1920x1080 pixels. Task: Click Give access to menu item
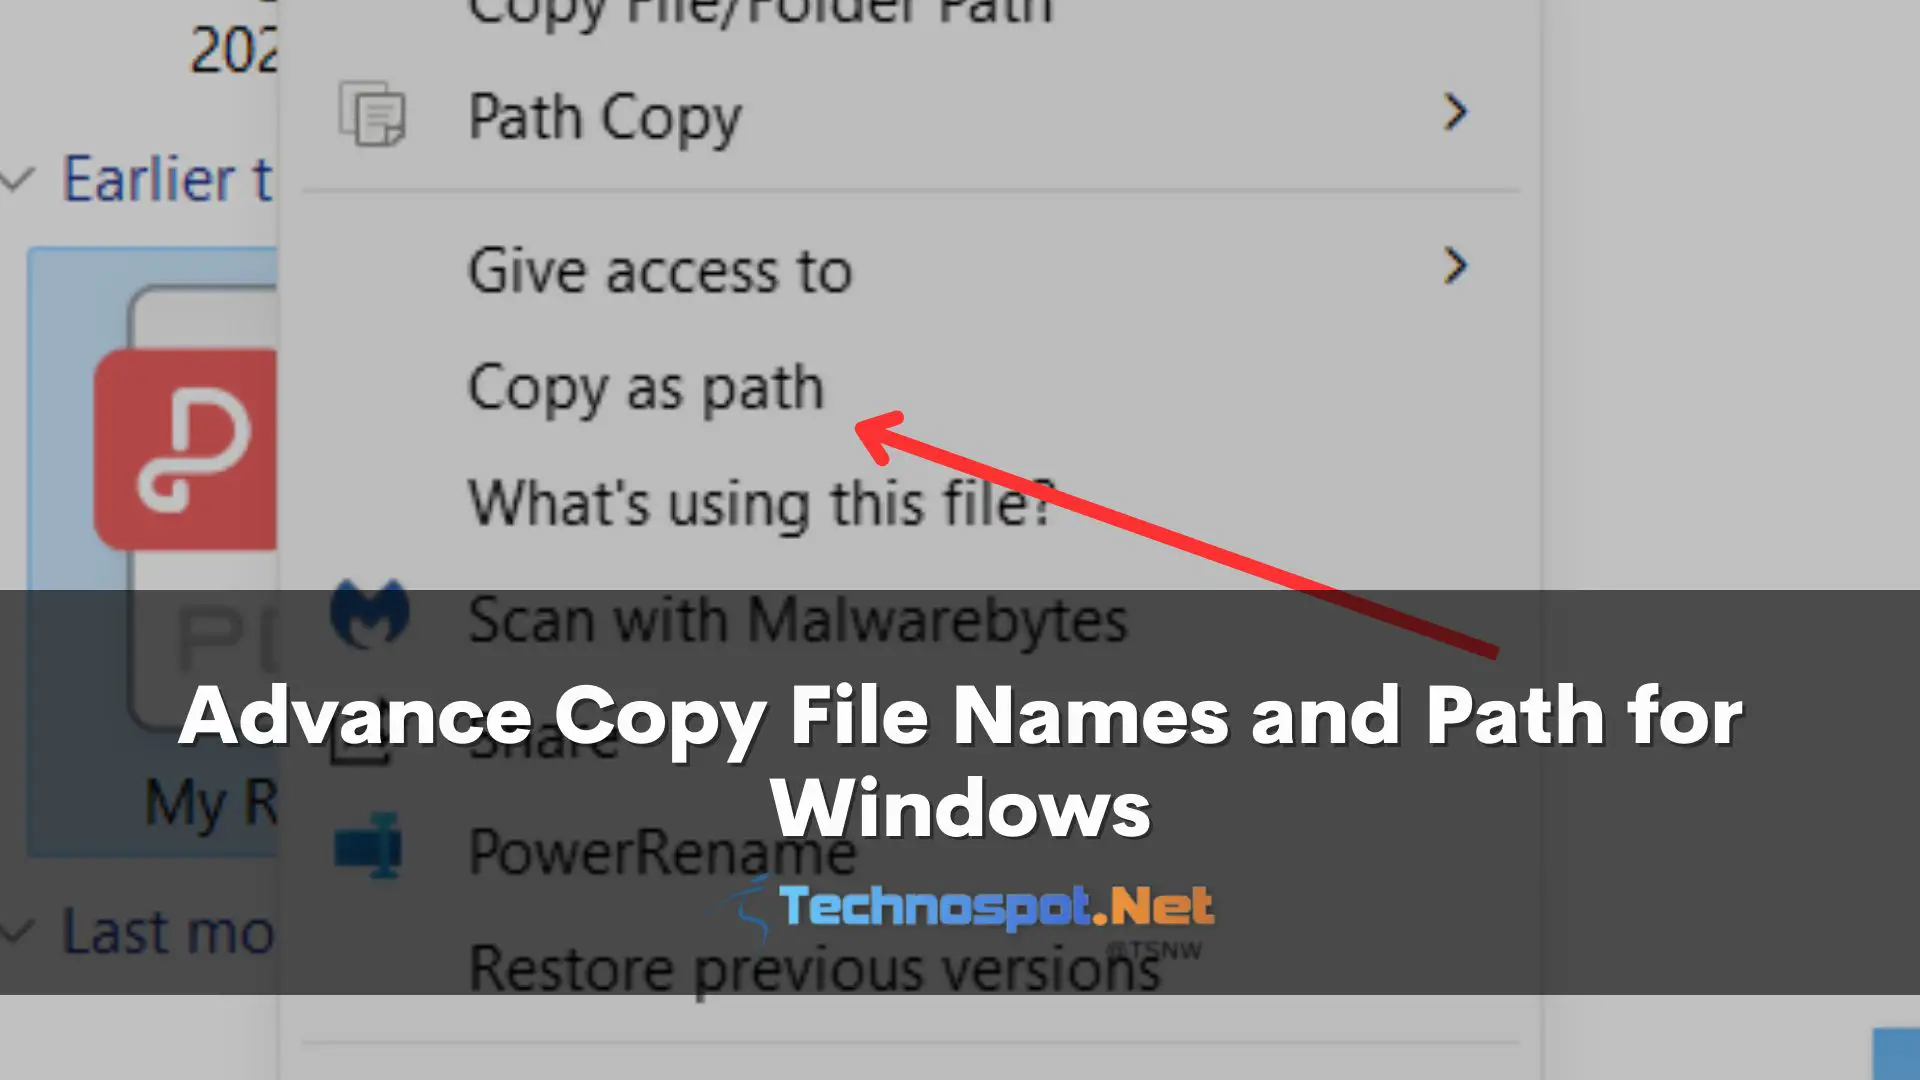point(659,271)
